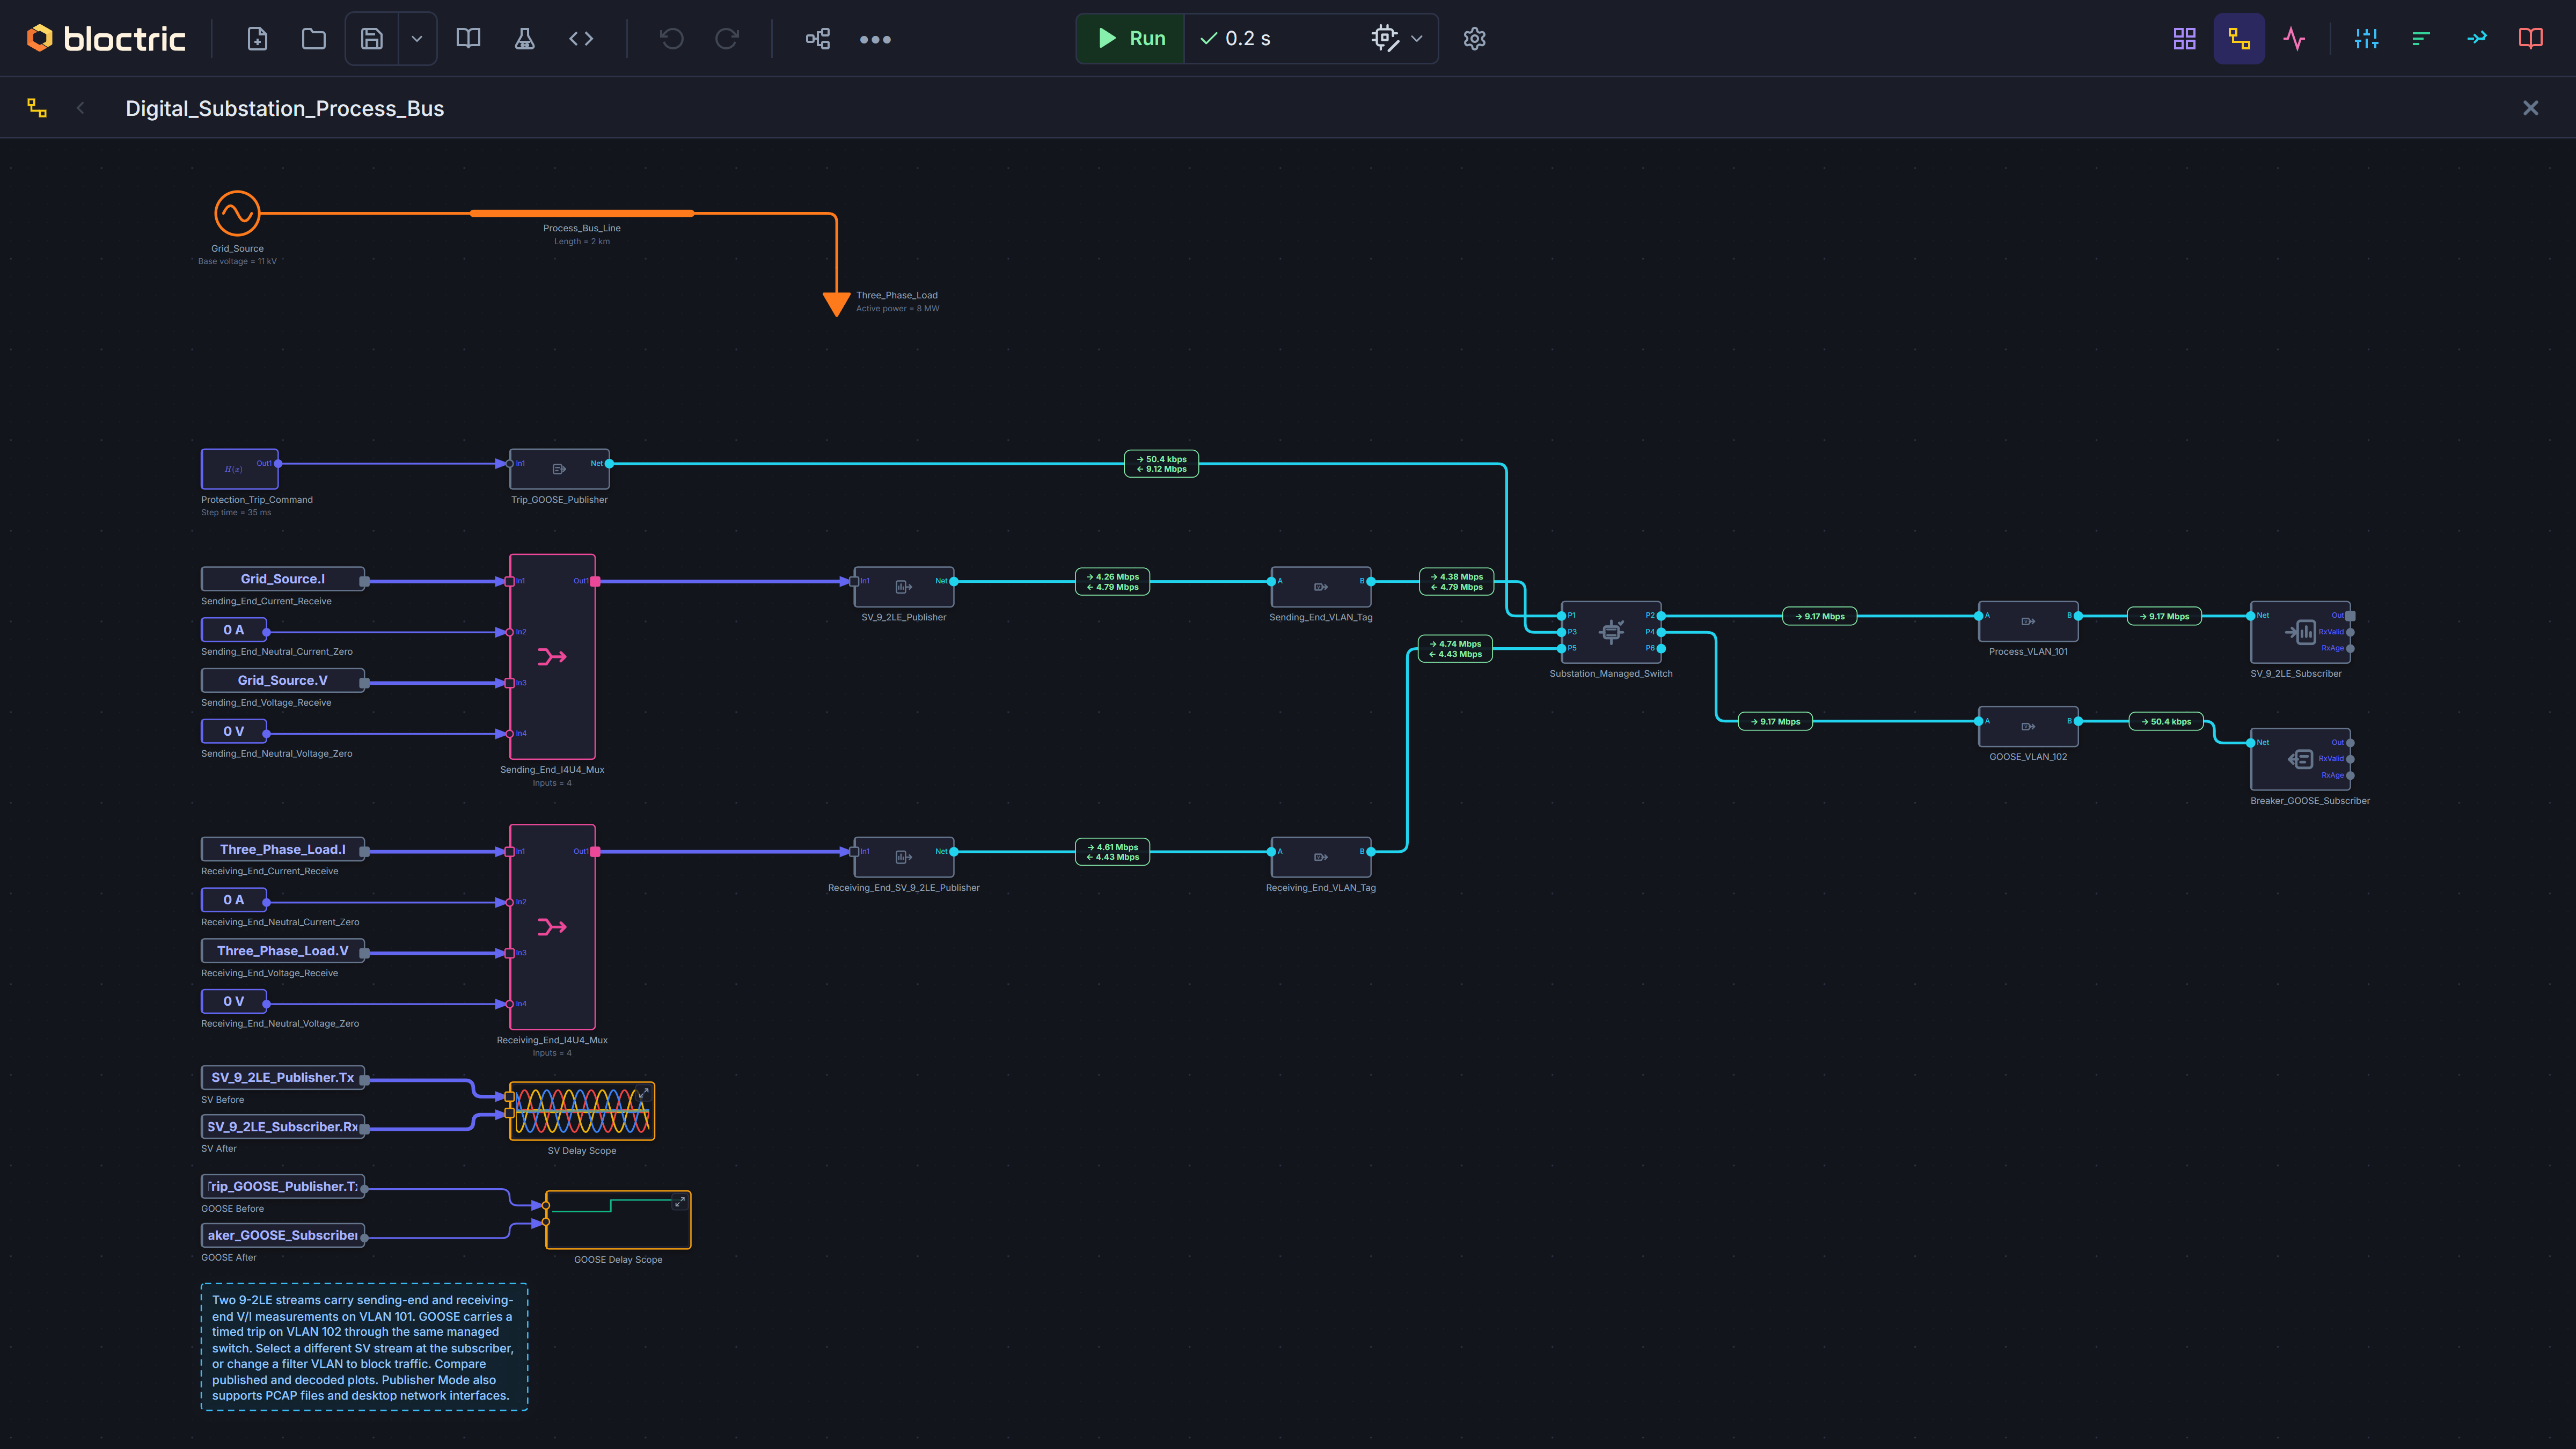Select the Receiving_End_SV_9_2LE_Publisher block
This screenshot has width=2576, height=1449.
click(x=903, y=857)
